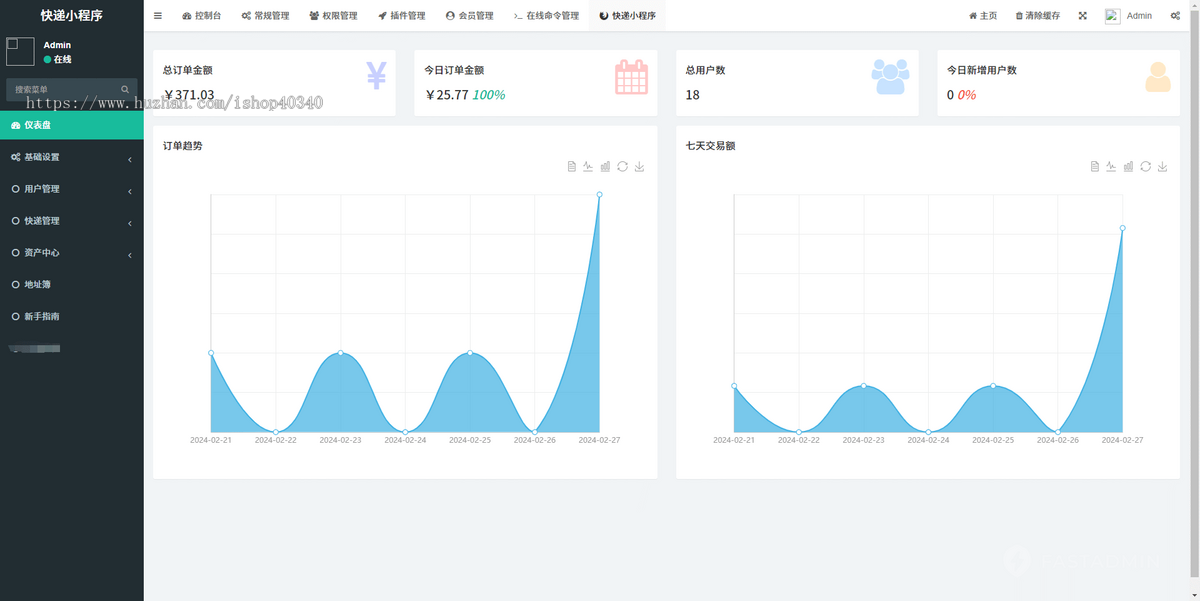Image resolution: width=1200 pixels, height=601 pixels.
Task: Click 清除缓存 in the top bar
Action: [1037, 16]
